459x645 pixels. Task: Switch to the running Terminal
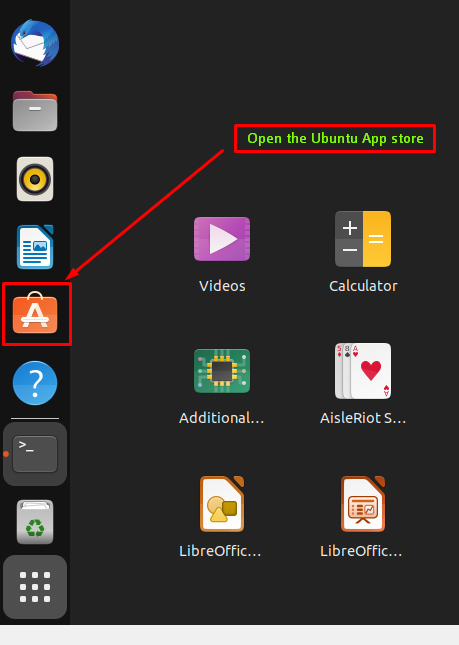click(35, 454)
